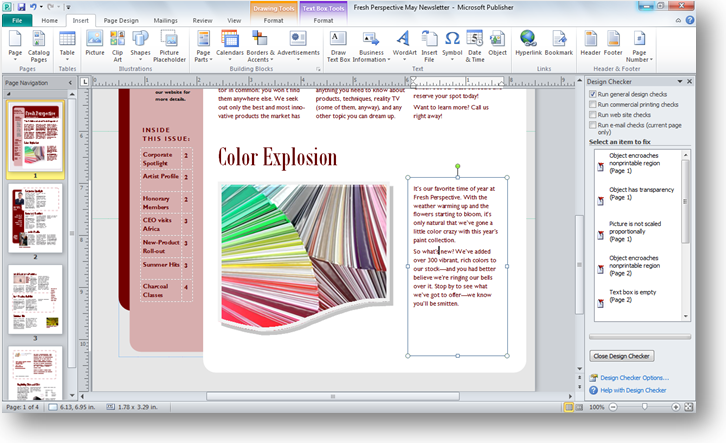The image size is (726, 443).
Task: Edit the page Footer
Action: [x=613, y=44]
